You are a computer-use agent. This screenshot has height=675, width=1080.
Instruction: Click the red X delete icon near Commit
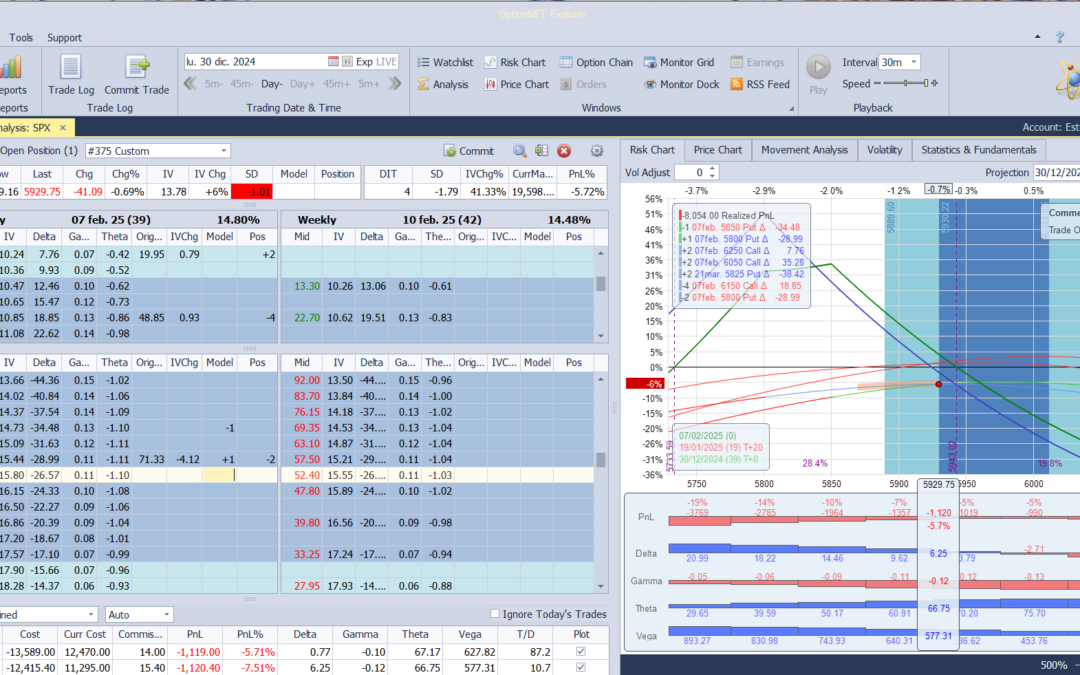point(564,151)
